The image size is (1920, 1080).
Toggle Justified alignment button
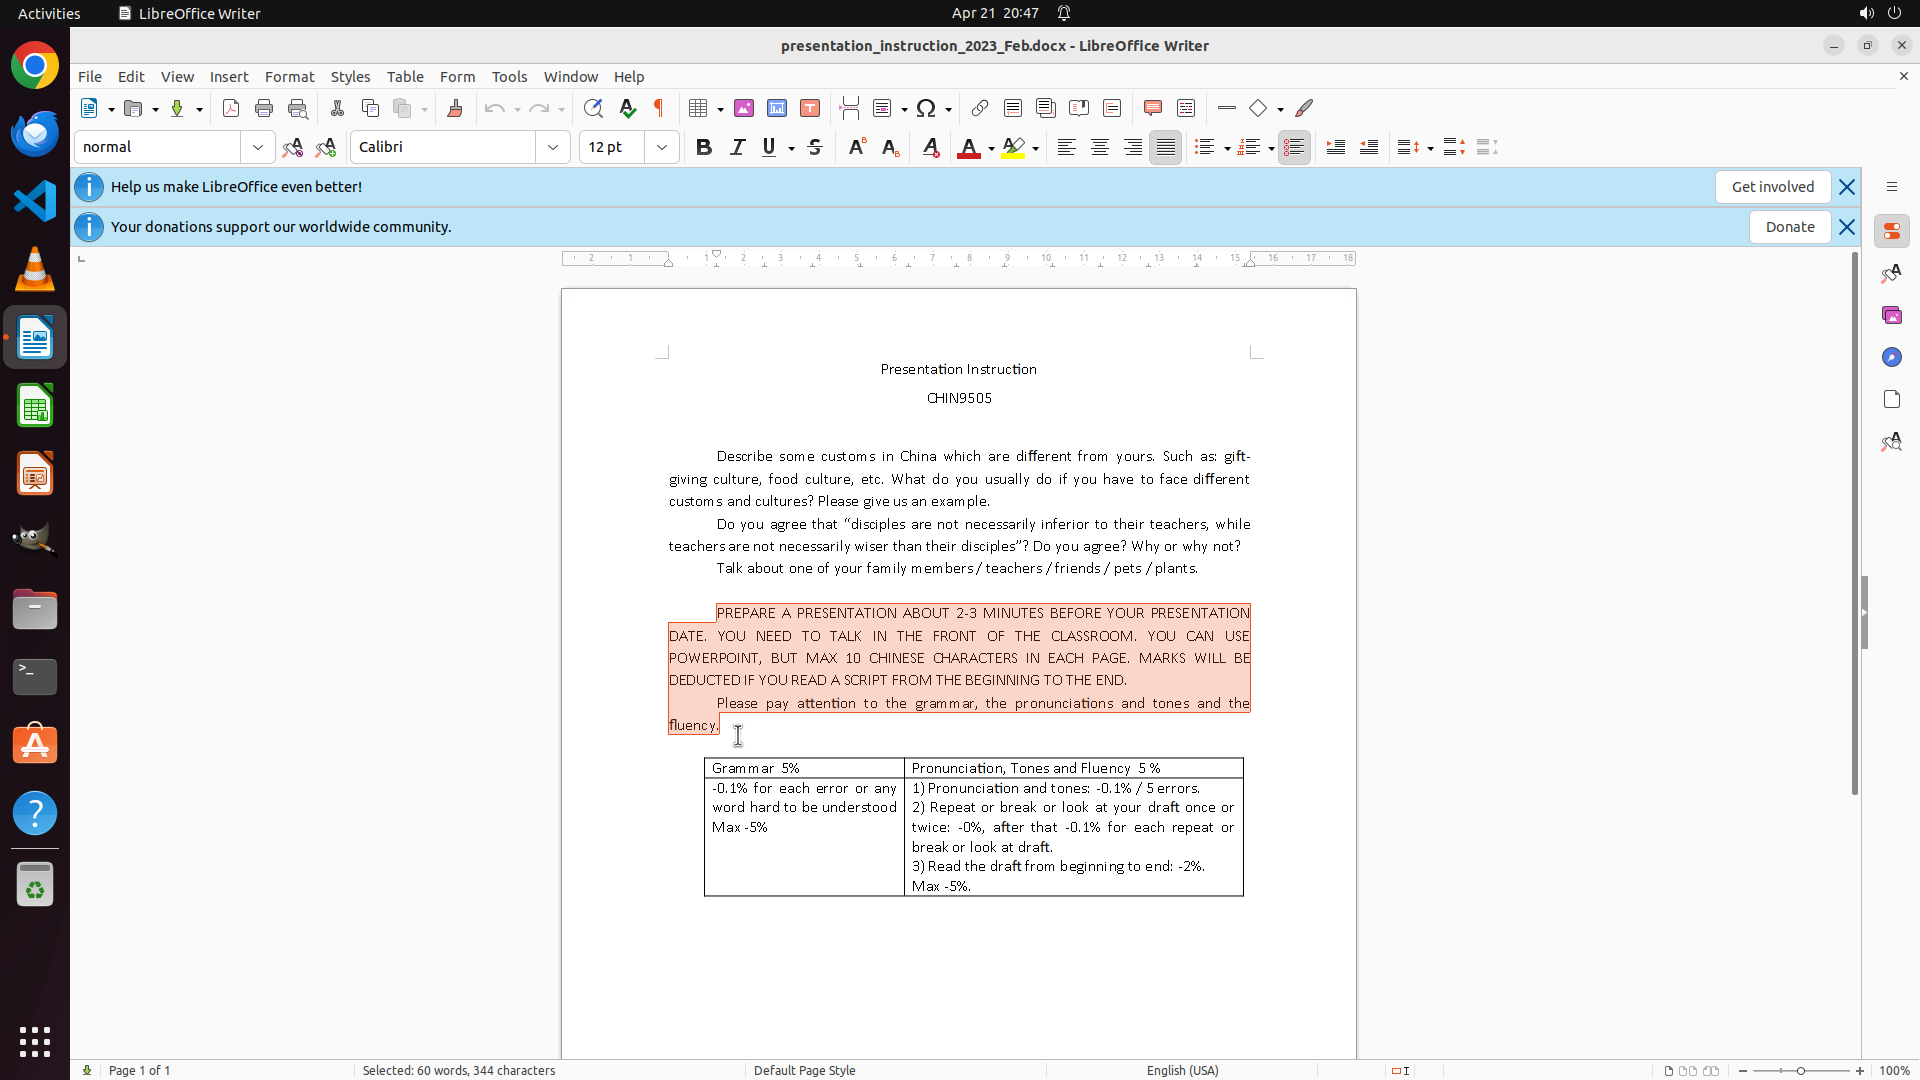click(x=1166, y=147)
